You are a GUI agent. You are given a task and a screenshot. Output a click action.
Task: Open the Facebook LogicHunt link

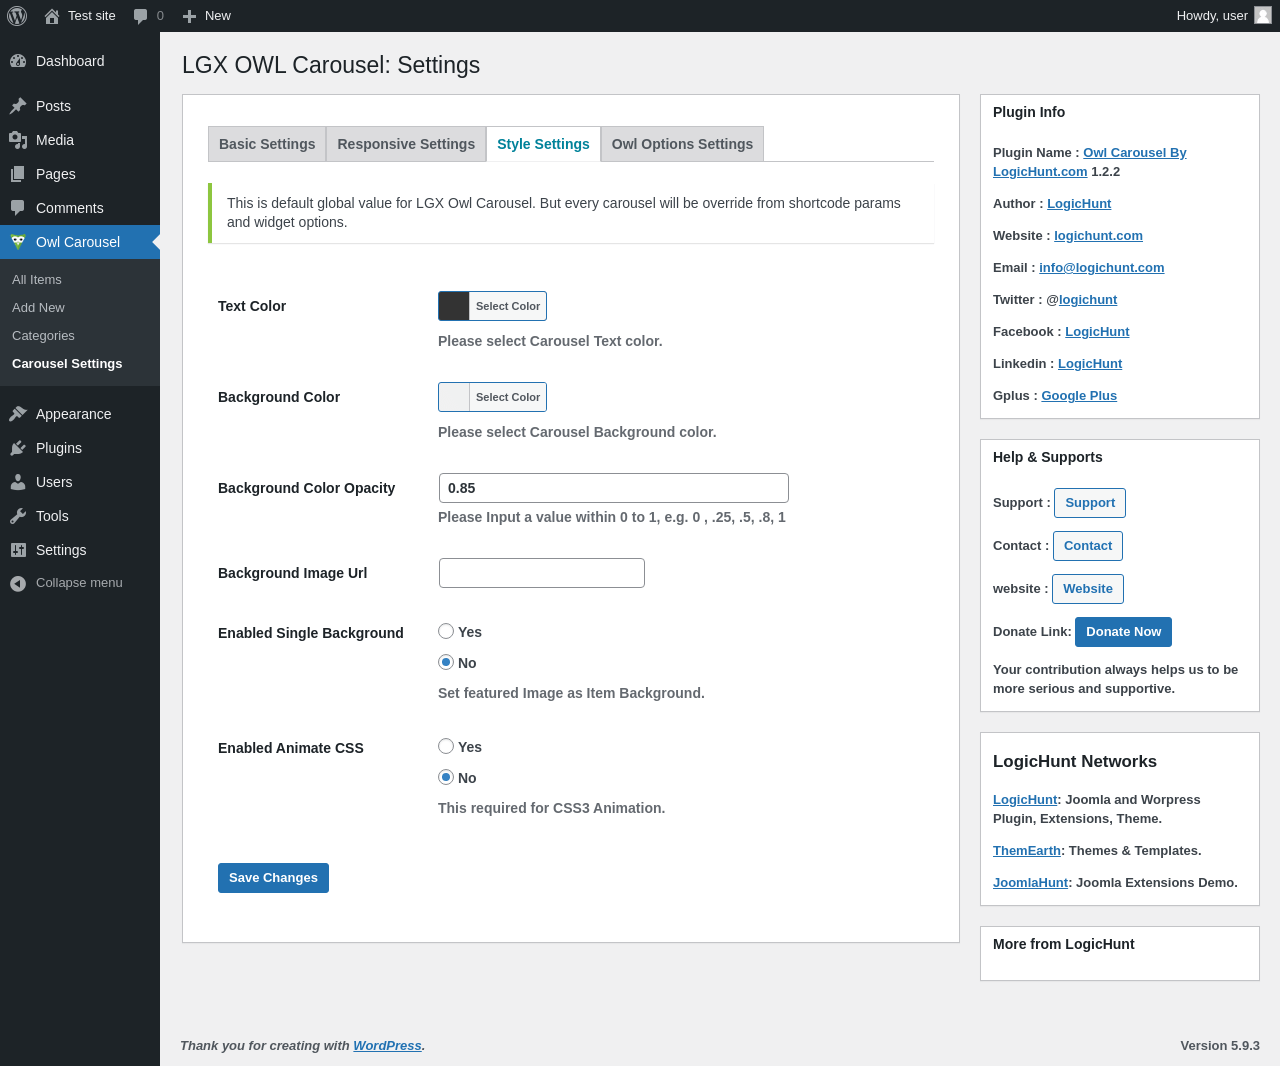click(1097, 332)
